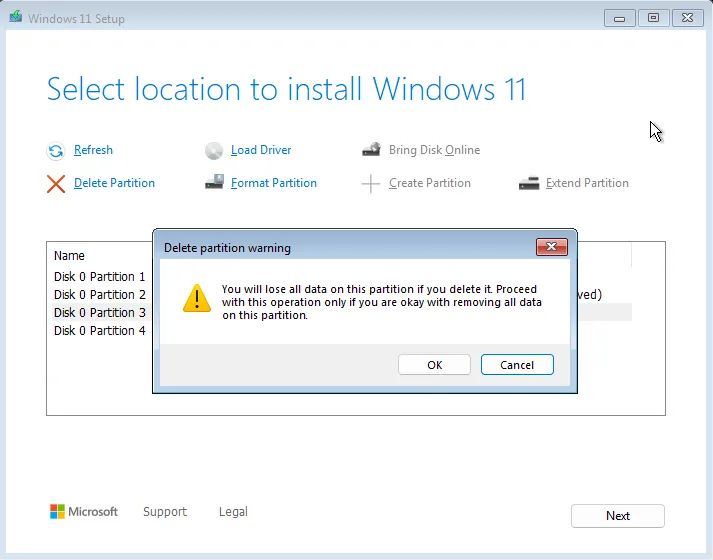Click the Refresh circular arrows icon

pyautogui.click(x=56, y=151)
